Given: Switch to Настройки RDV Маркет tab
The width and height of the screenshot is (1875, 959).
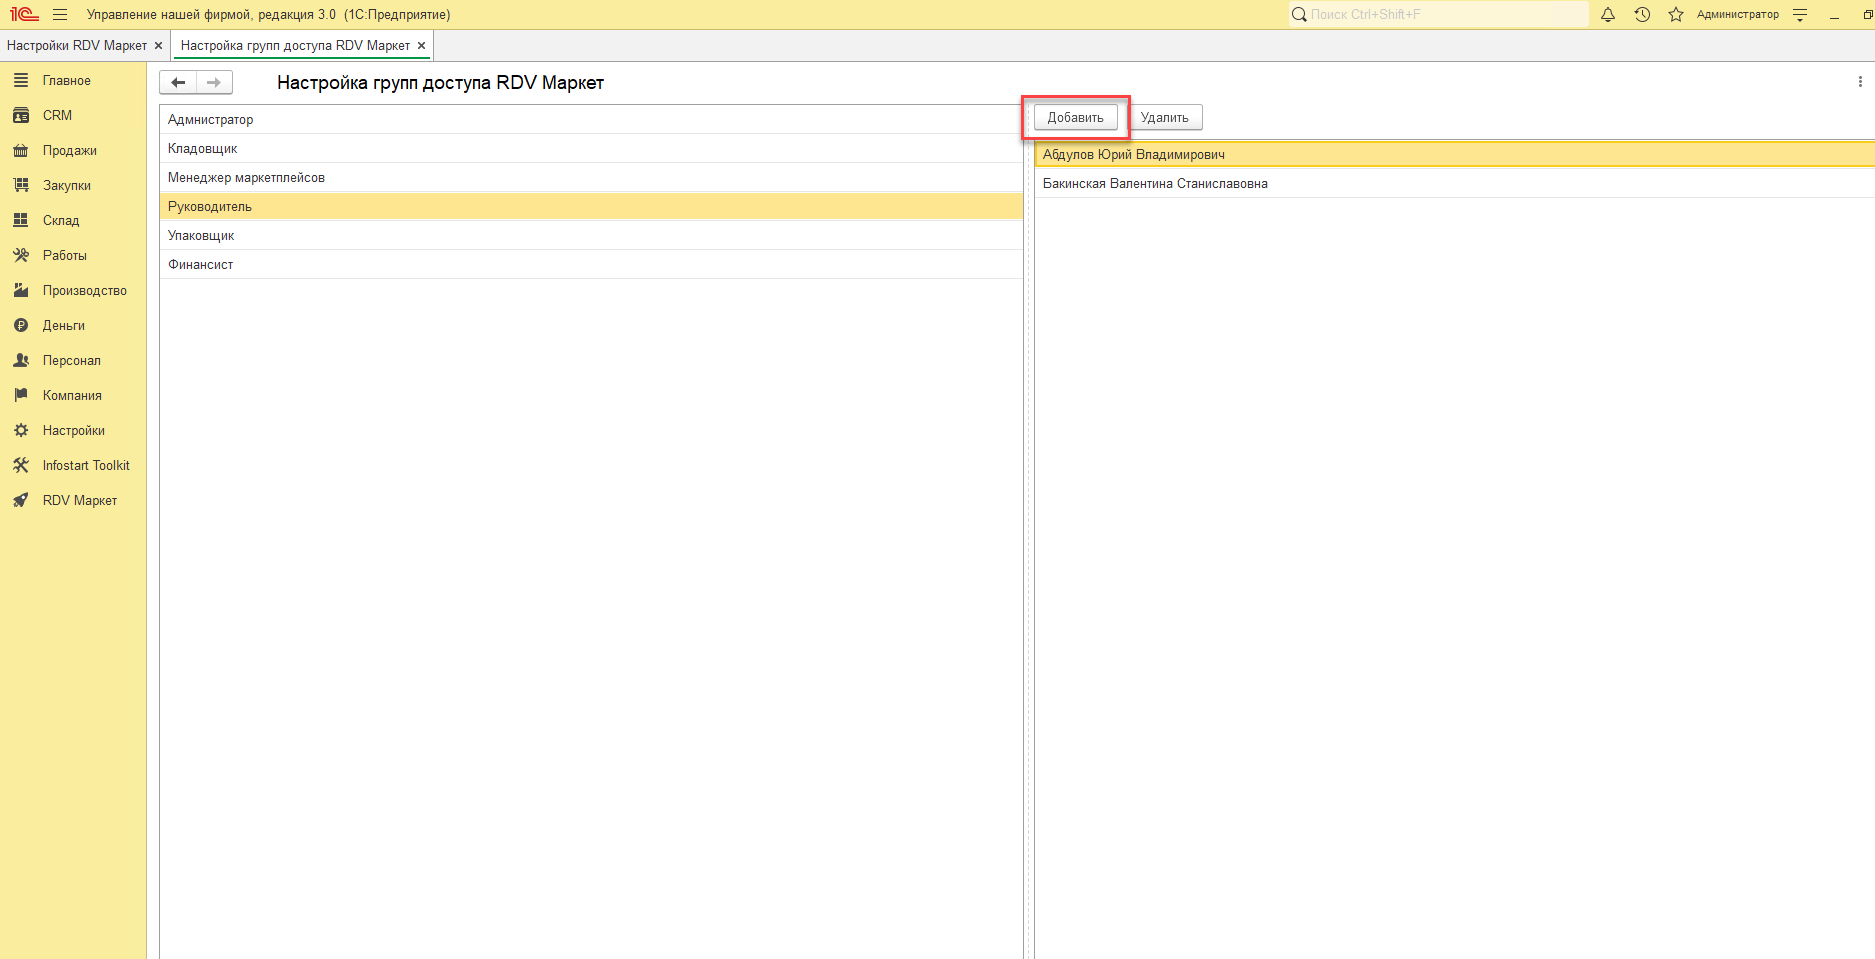Looking at the screenshot, I should 77,45.
